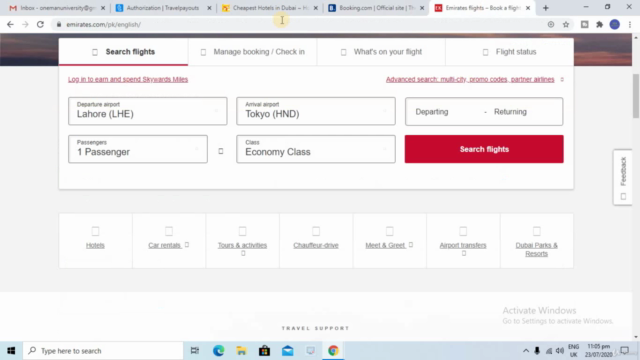Screen dimensions: 640x360
Task: Click Log in to earn Skywards Miles link
Action: coord(128,79)
